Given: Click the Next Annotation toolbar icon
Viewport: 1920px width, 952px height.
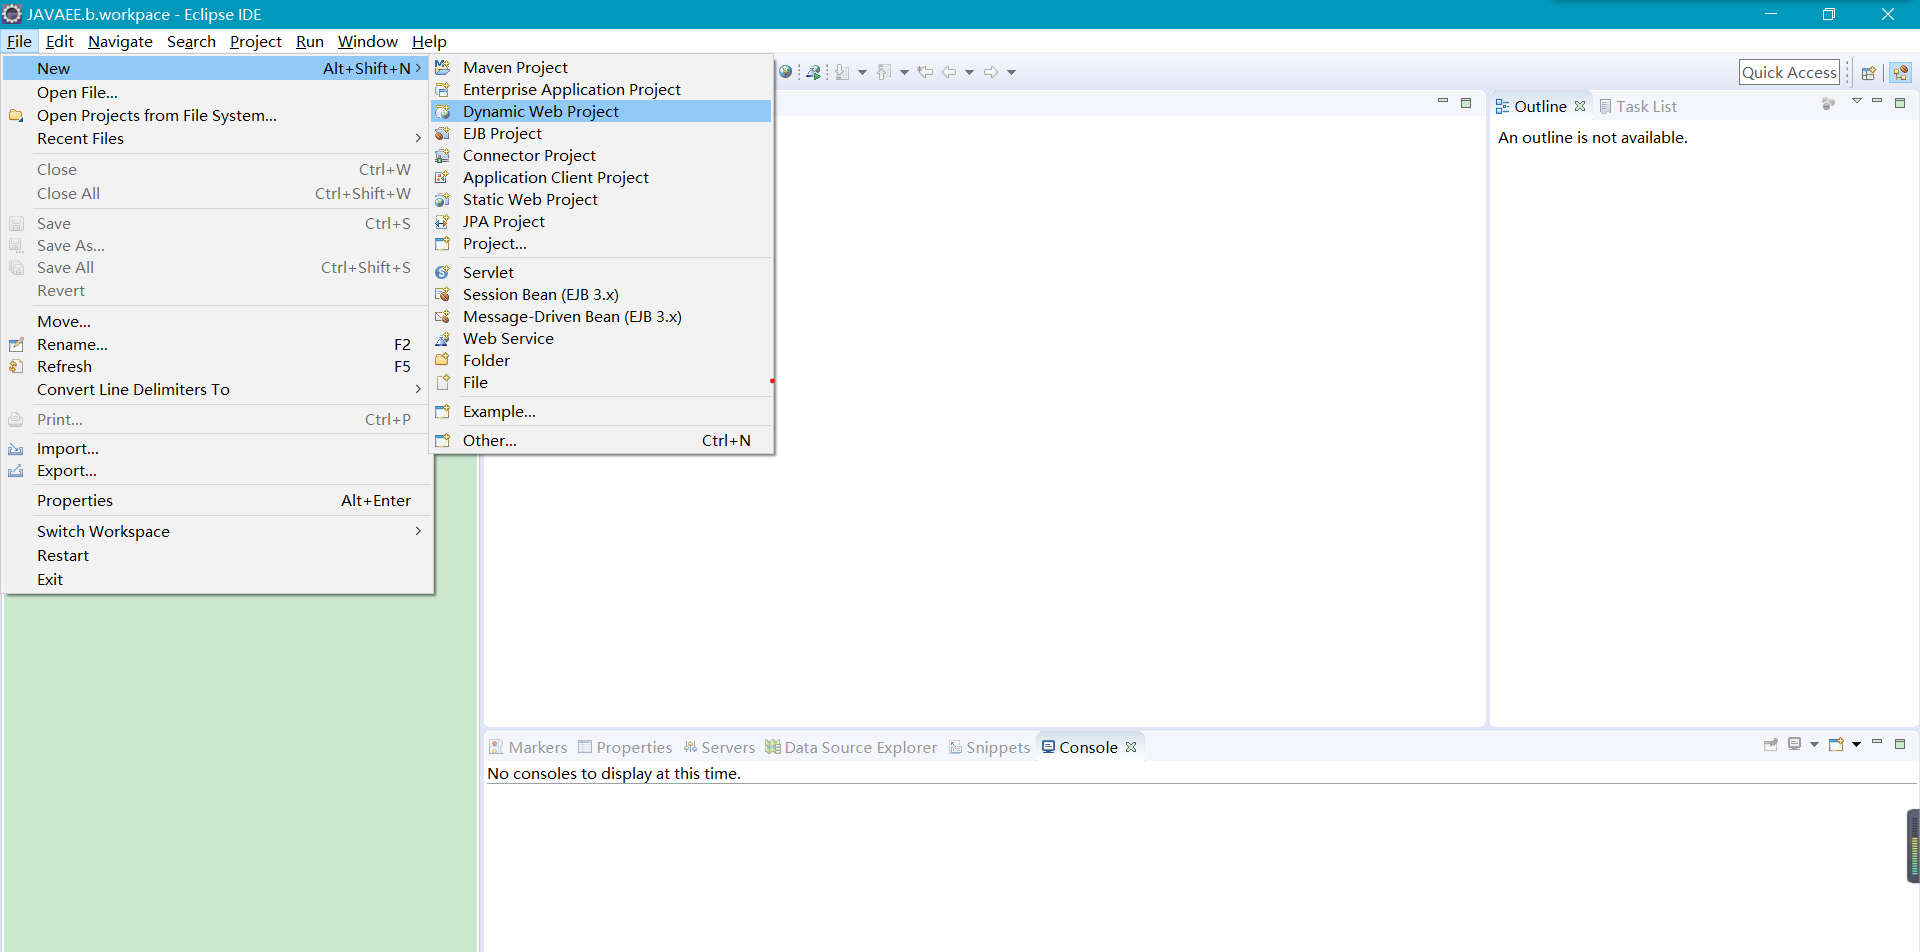Looking at the screenshot, I should click(x=842, y=72).
